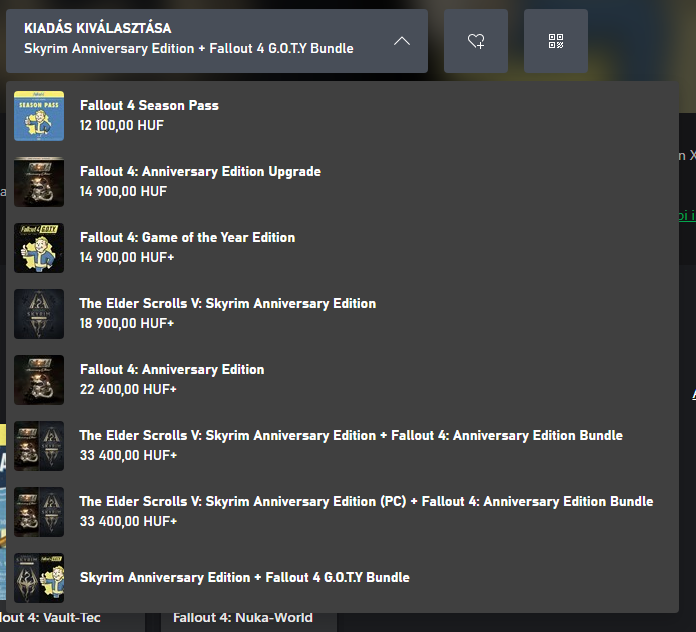
Task: Collapse the edition selector chevron
Action: point(401,41)
